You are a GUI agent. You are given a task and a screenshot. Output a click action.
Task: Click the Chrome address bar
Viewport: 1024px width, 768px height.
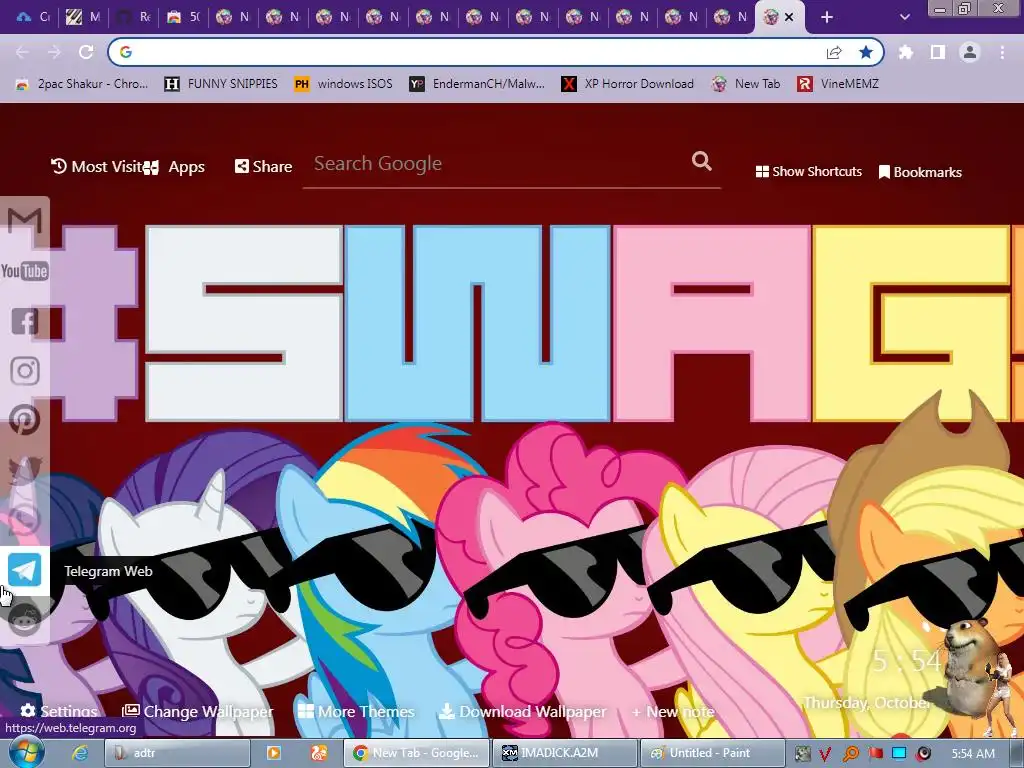pos(477,52)
